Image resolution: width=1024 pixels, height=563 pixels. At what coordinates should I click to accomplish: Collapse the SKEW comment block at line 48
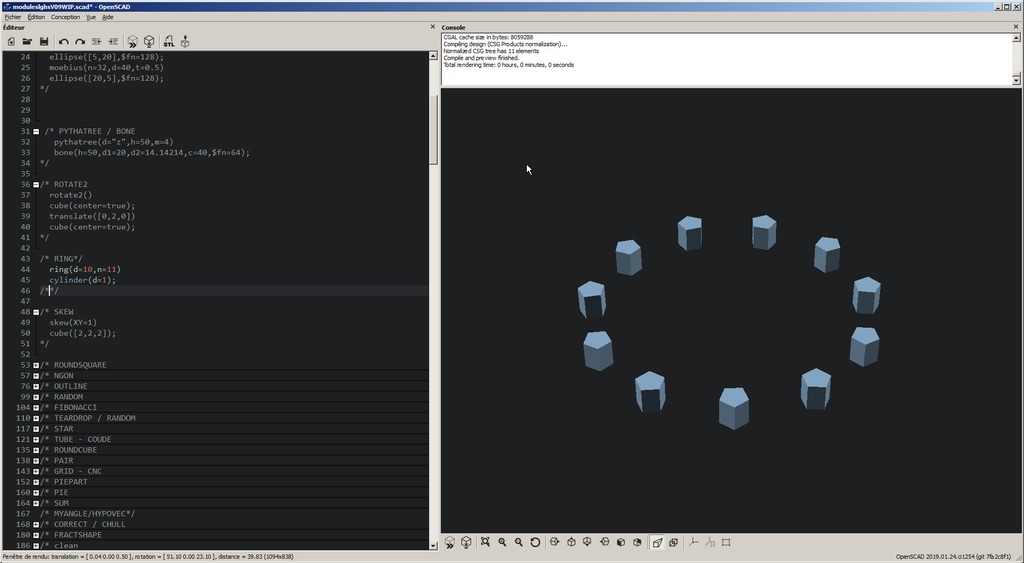click(x=36, y=312)
